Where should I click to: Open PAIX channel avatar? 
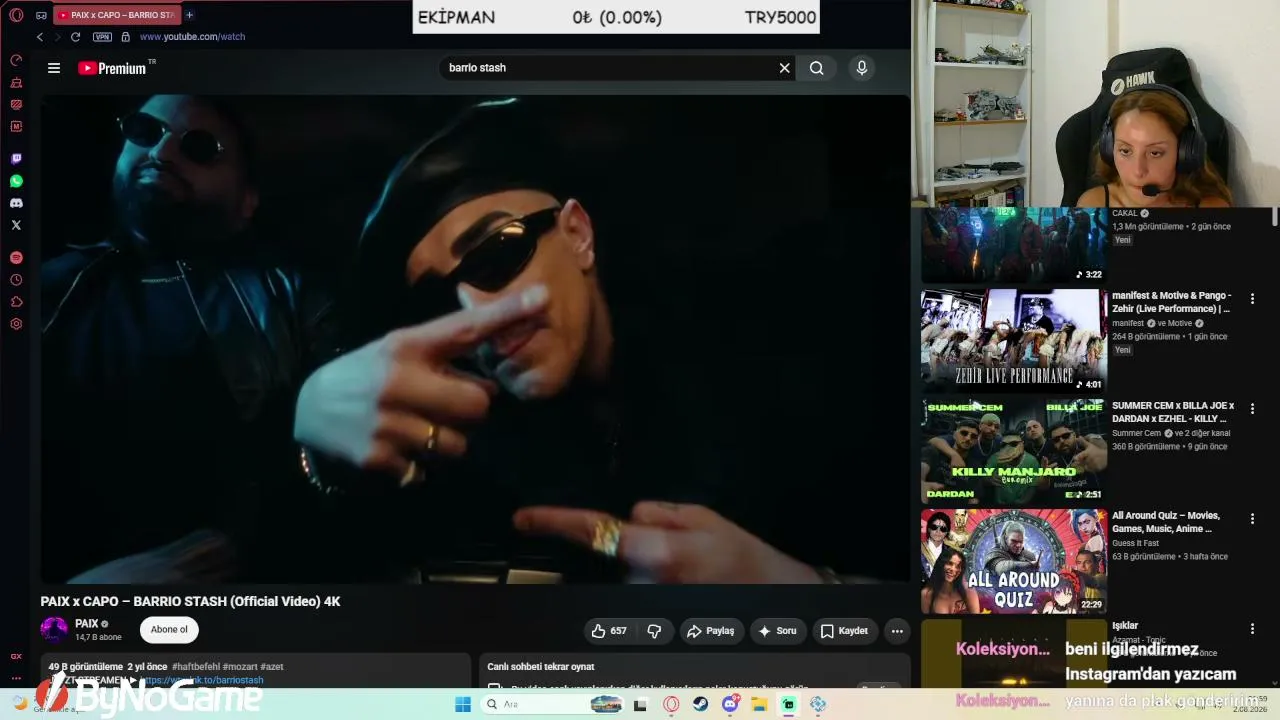pos(54,630)
